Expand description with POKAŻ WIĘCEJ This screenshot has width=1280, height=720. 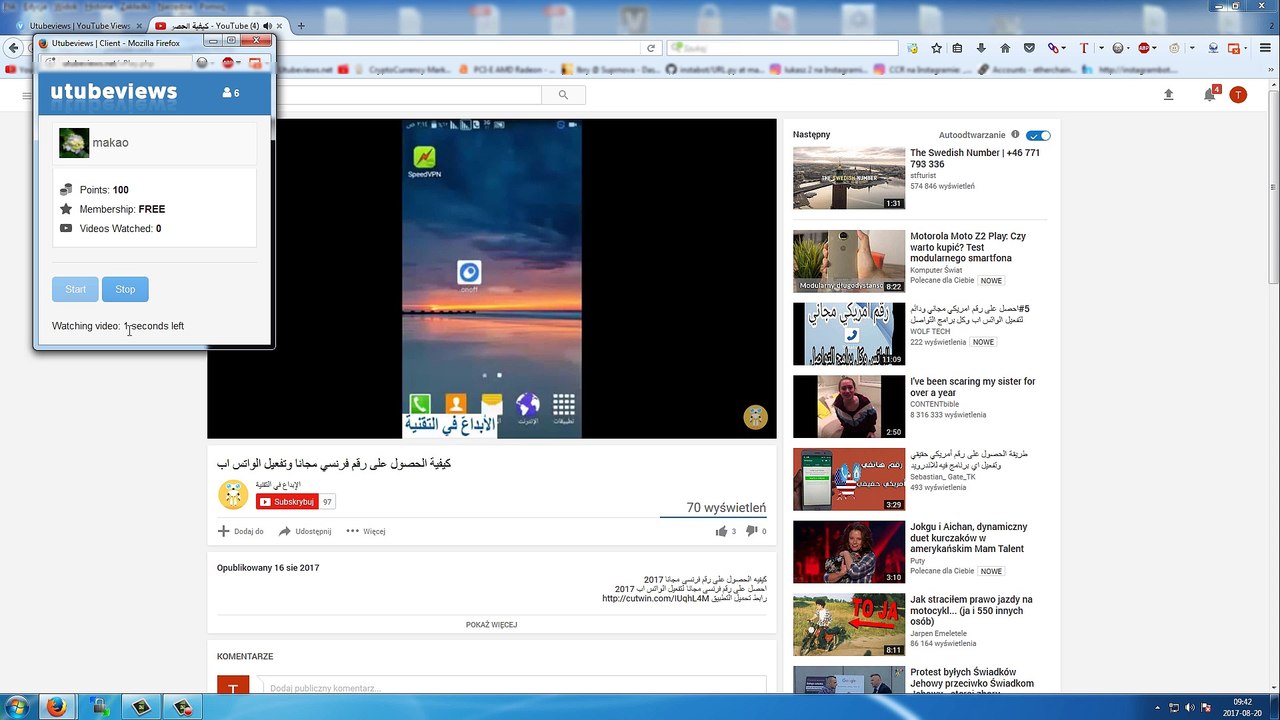pyautogui.click(x=491, y=625)
